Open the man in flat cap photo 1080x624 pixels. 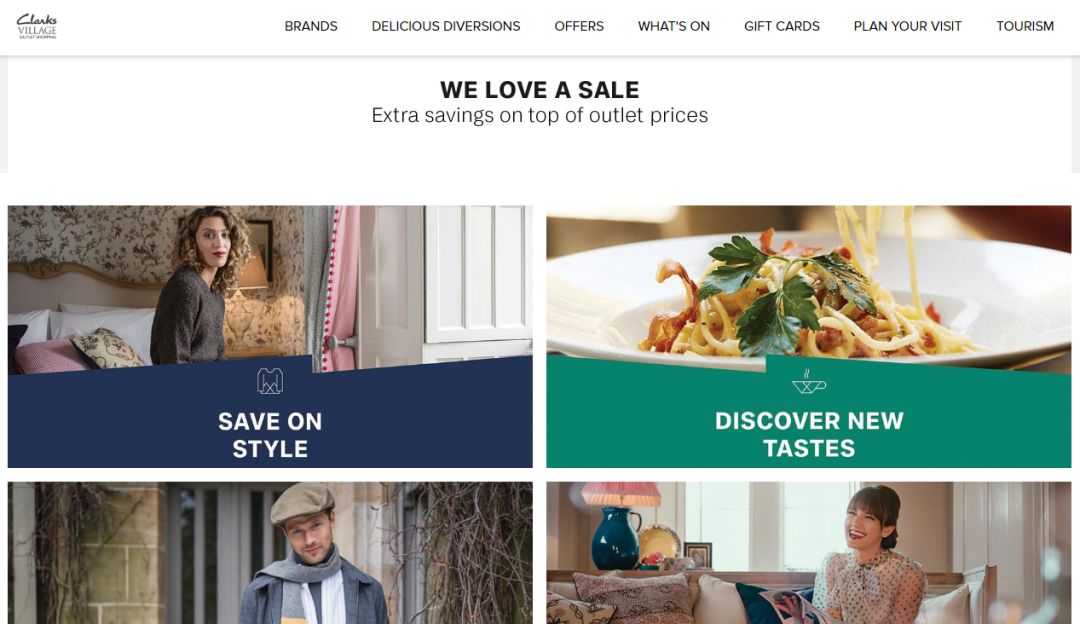[x=270, y=552]
